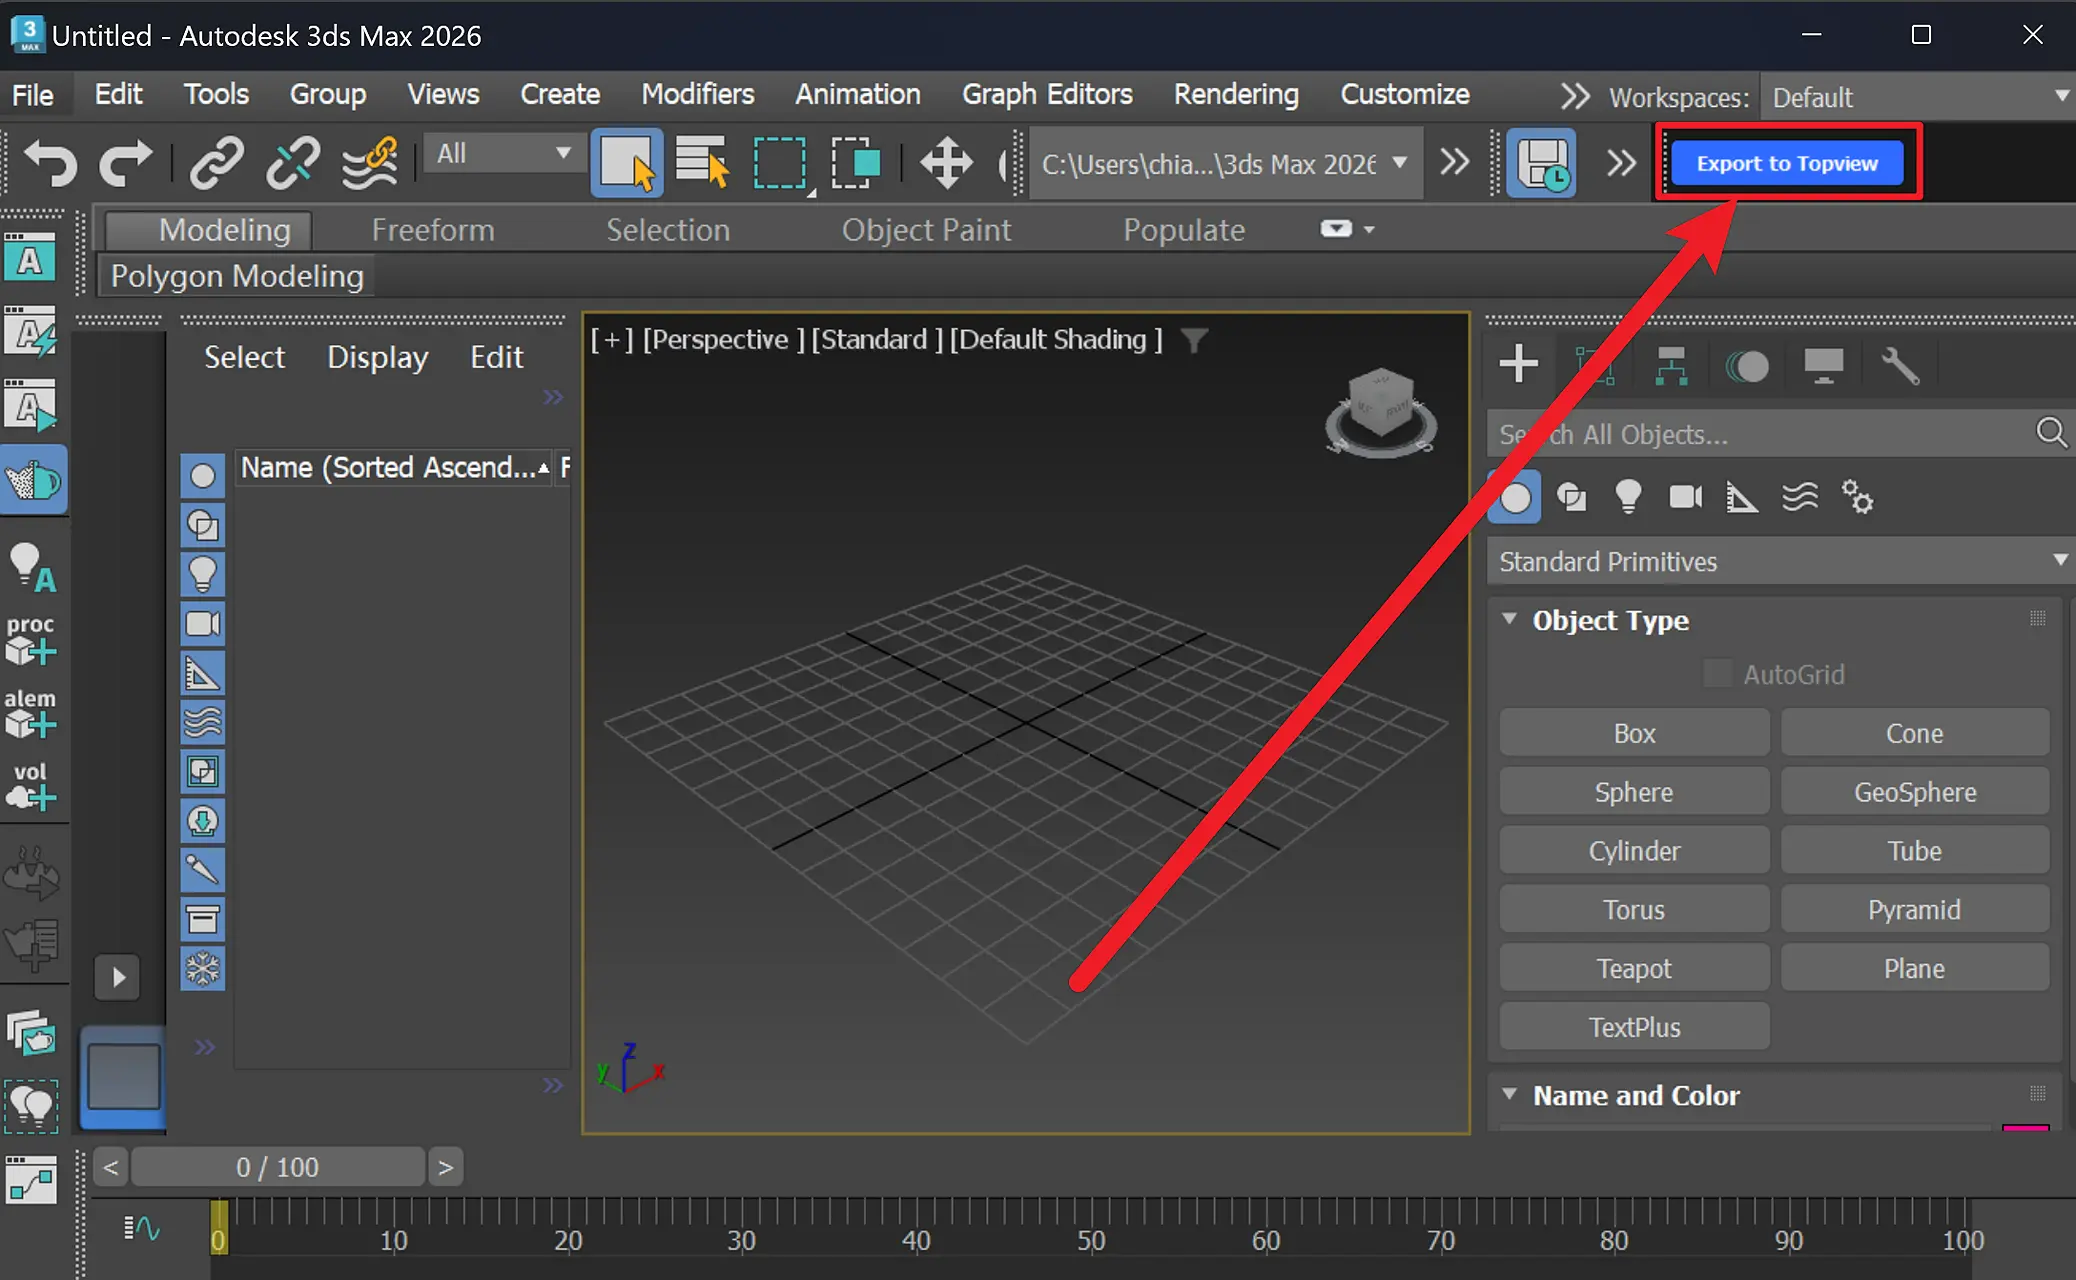The height and width of the screenshot is (1280, 2076).
Task: Switch to the Object Paint ribbon tab
Action: click(926, 230)
